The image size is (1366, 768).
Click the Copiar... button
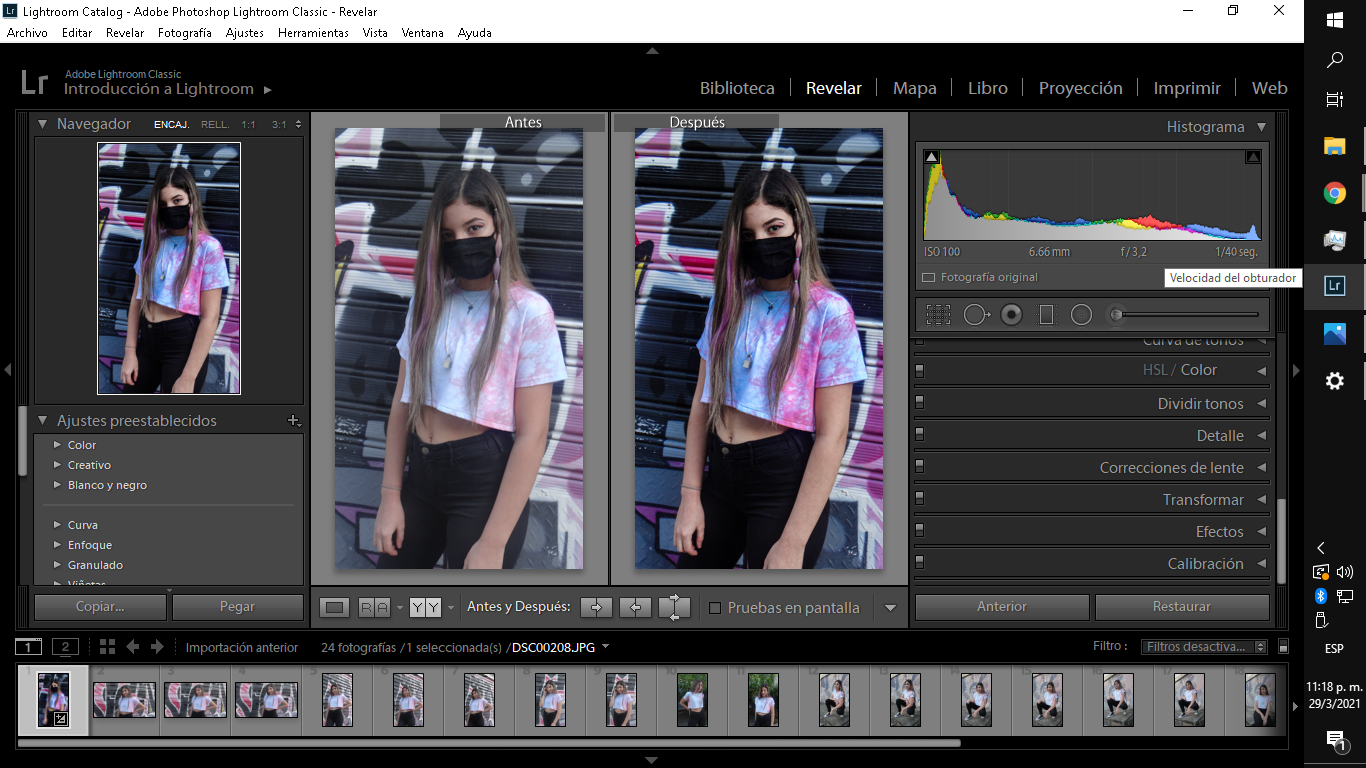pos(100,606)
